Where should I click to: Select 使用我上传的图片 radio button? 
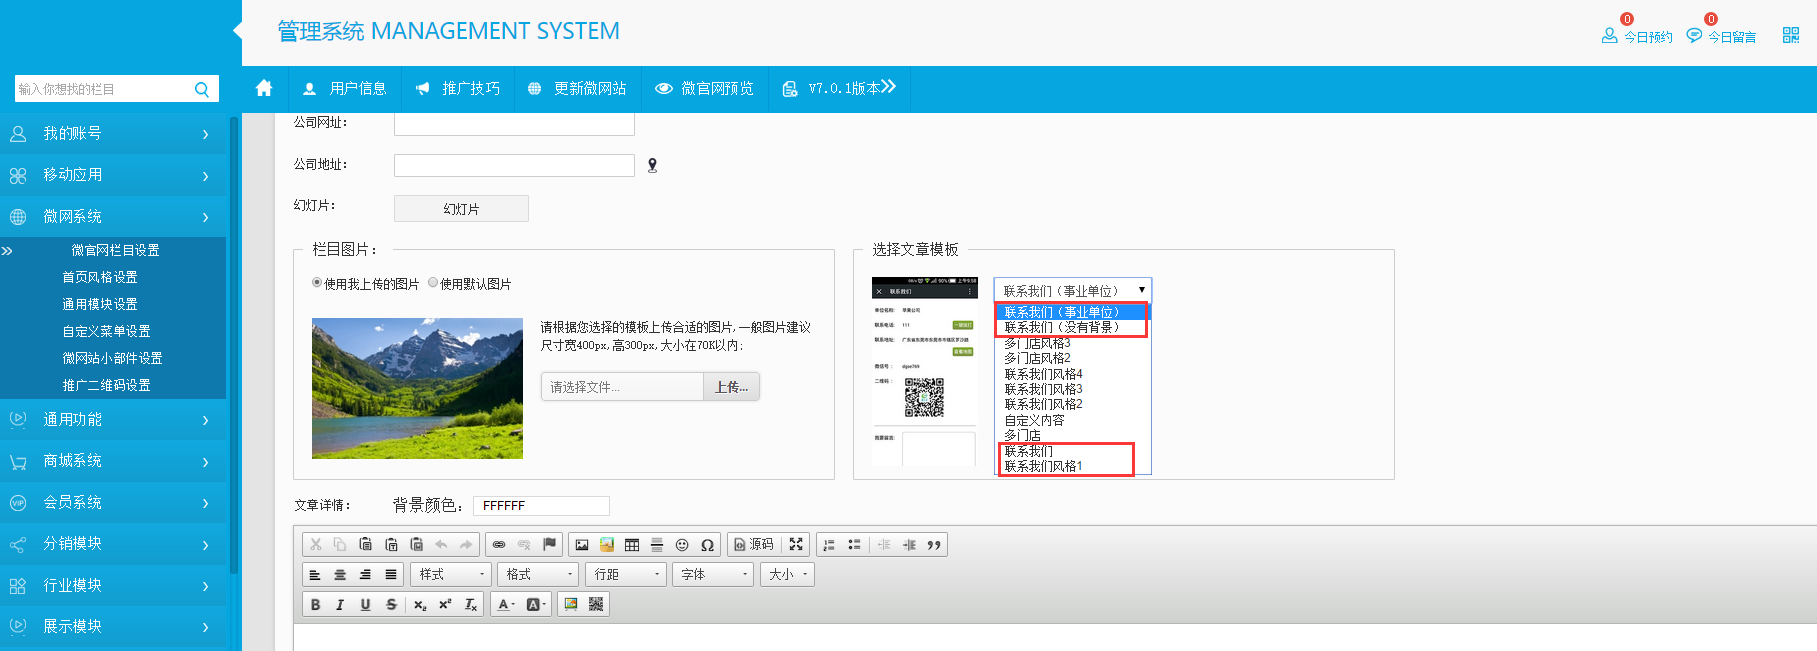click(x=317, y=283)
